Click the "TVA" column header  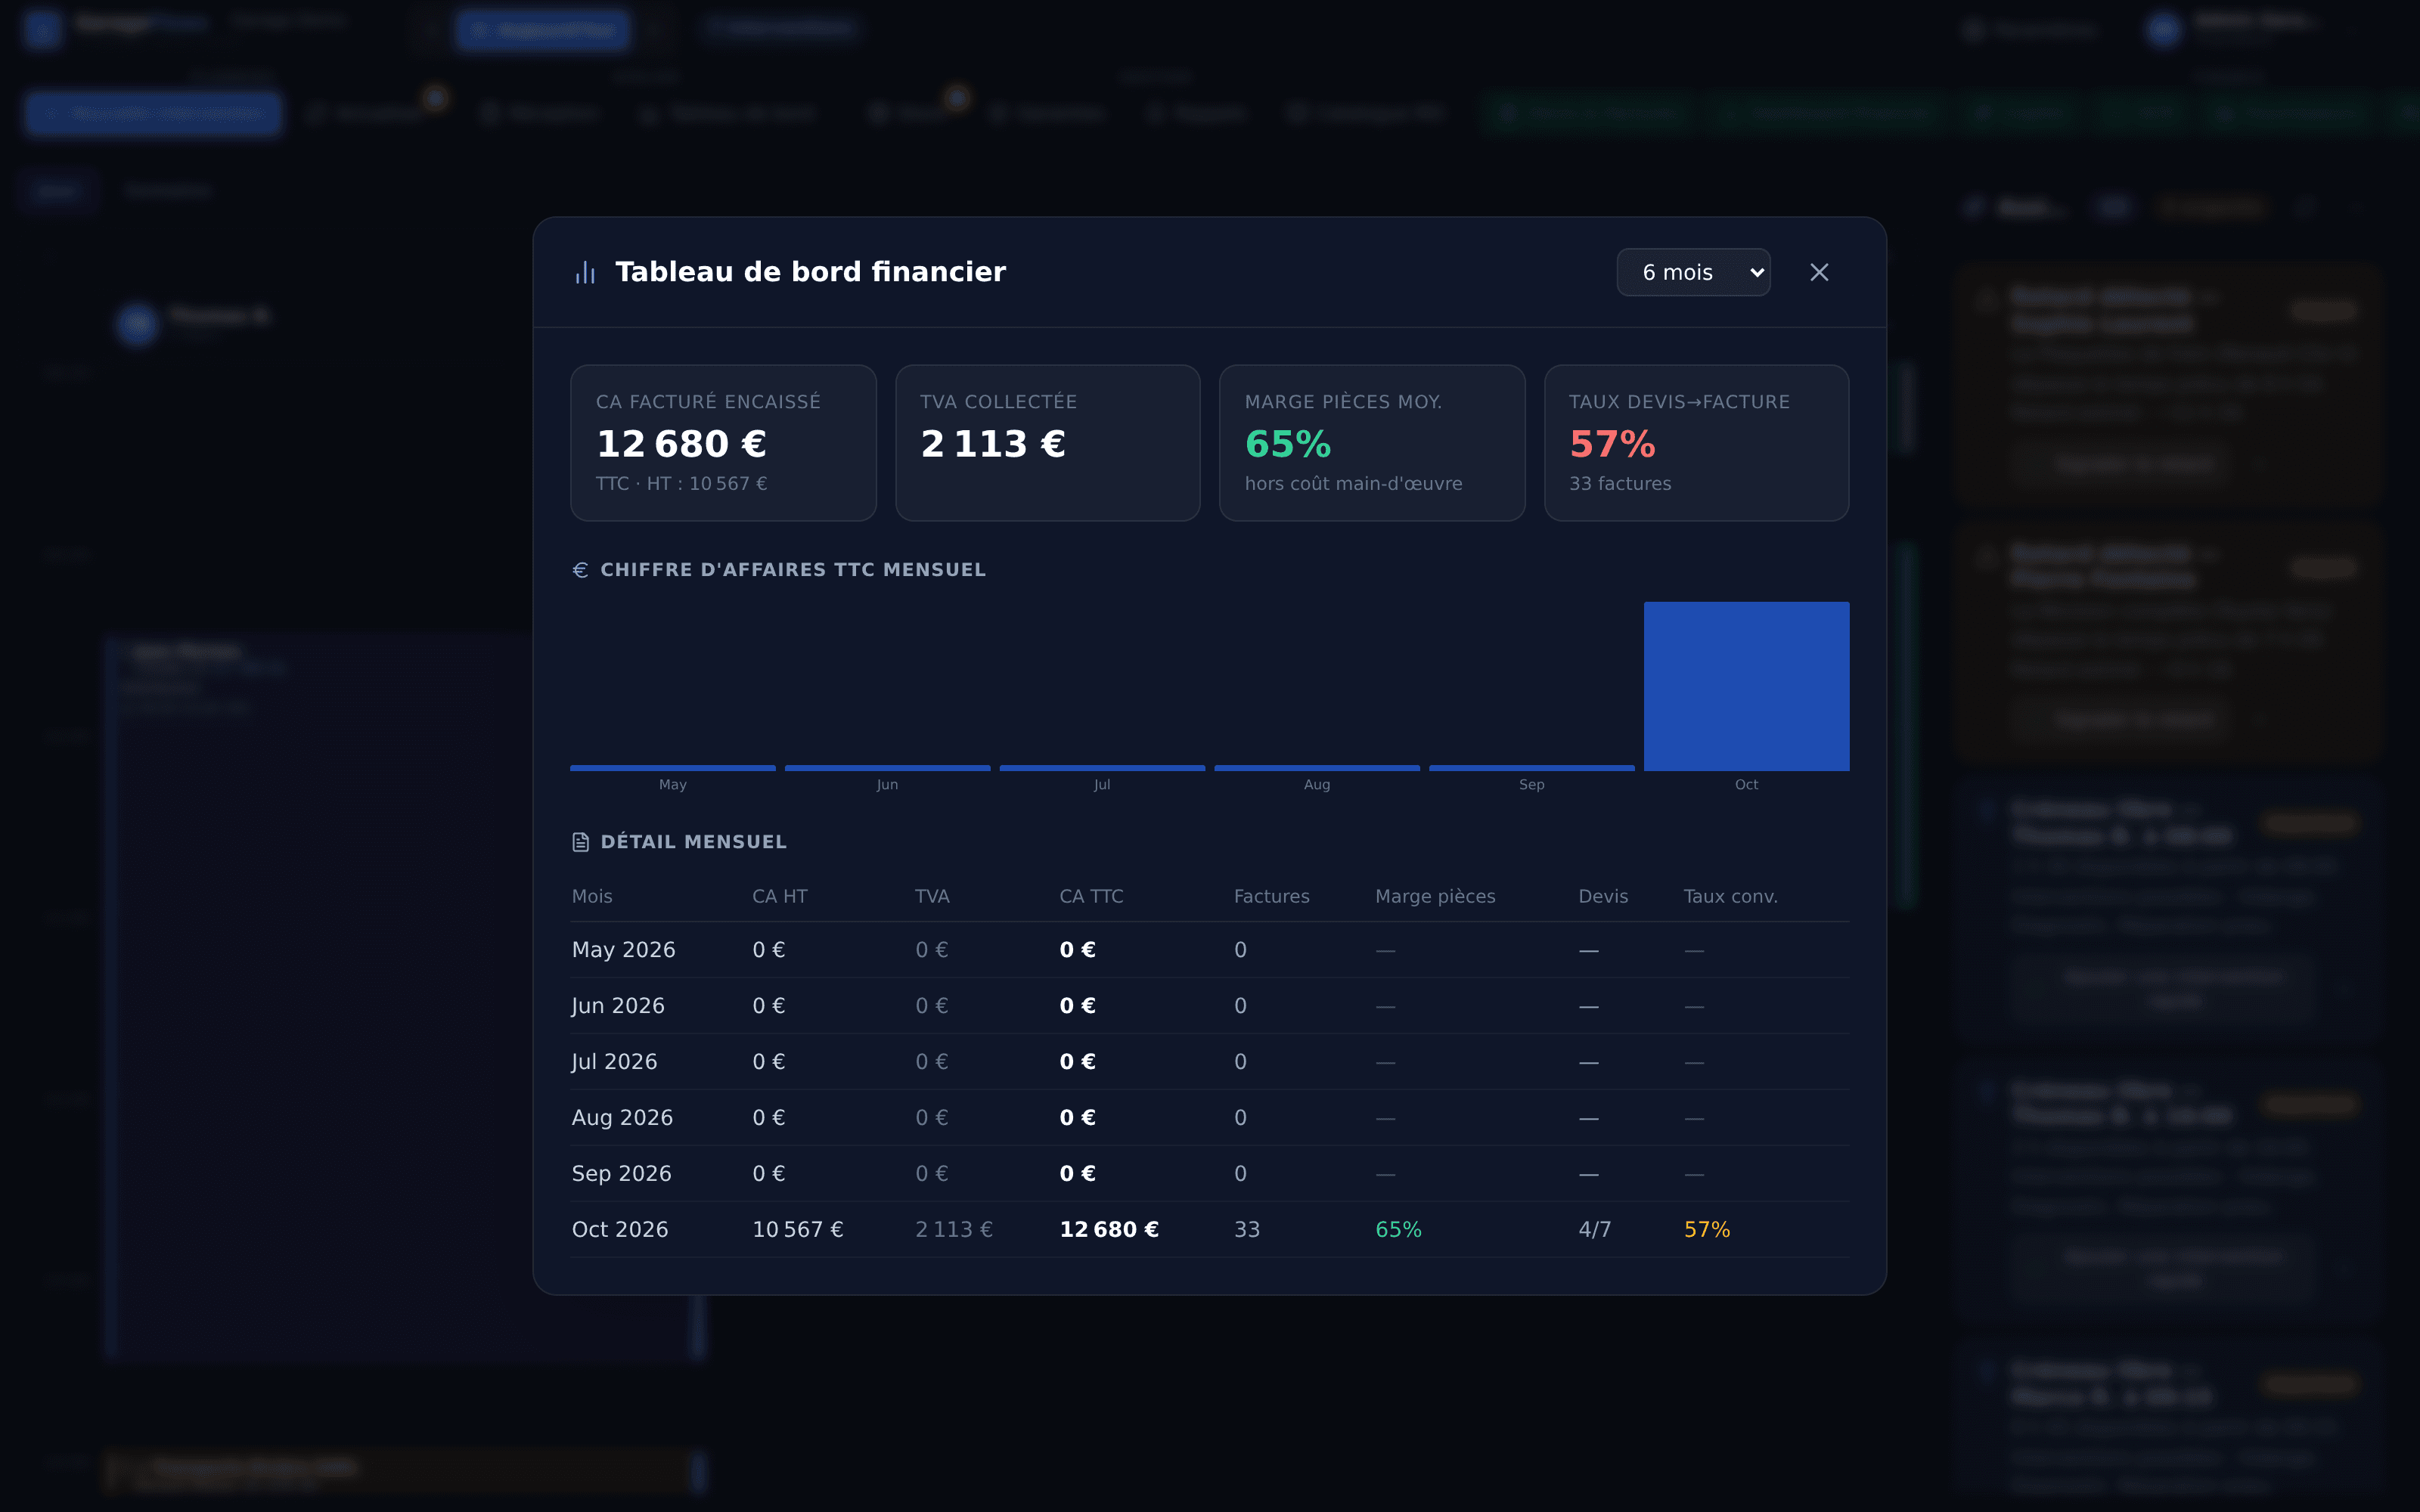tap(932, 897)
